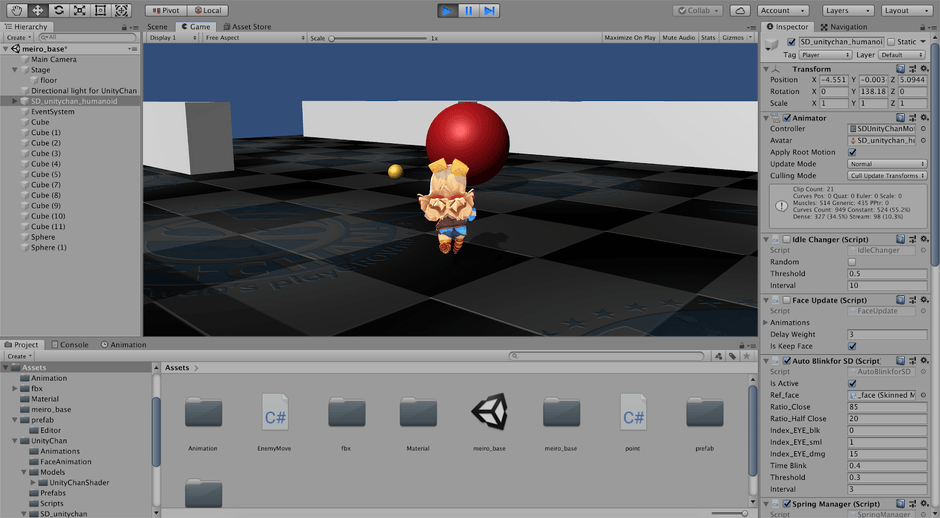Click the Play button
The width and height of the screenshot is (940, 518).
[447, 10]
